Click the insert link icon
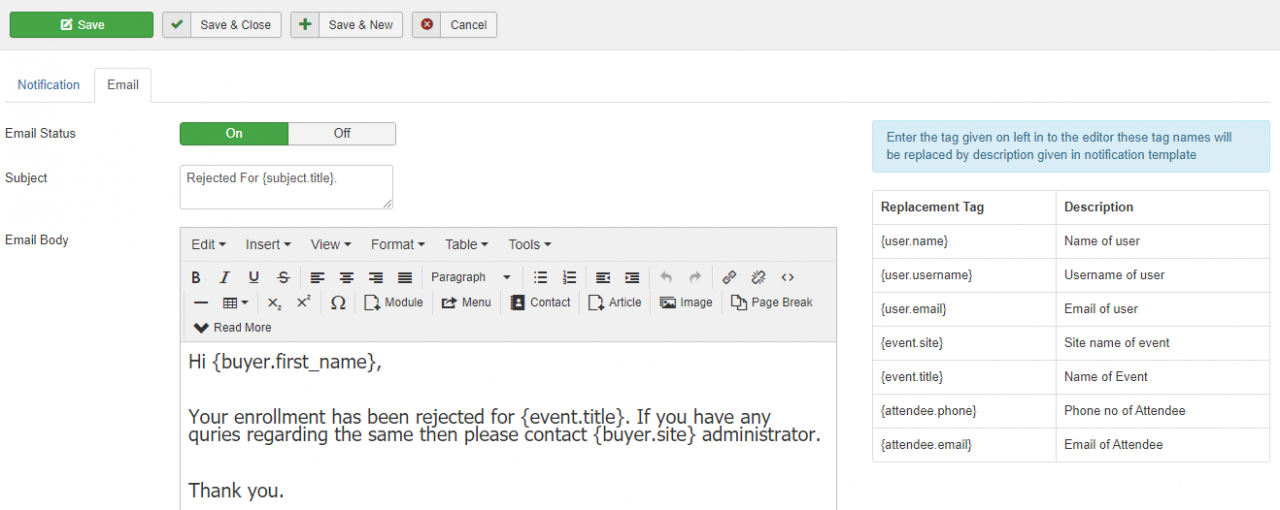Viewport: 1280px width, 510px height. click(729, 277)
